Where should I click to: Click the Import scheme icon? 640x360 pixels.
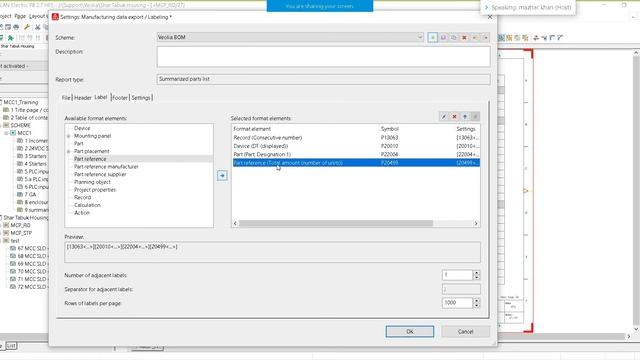coord(475,38)
